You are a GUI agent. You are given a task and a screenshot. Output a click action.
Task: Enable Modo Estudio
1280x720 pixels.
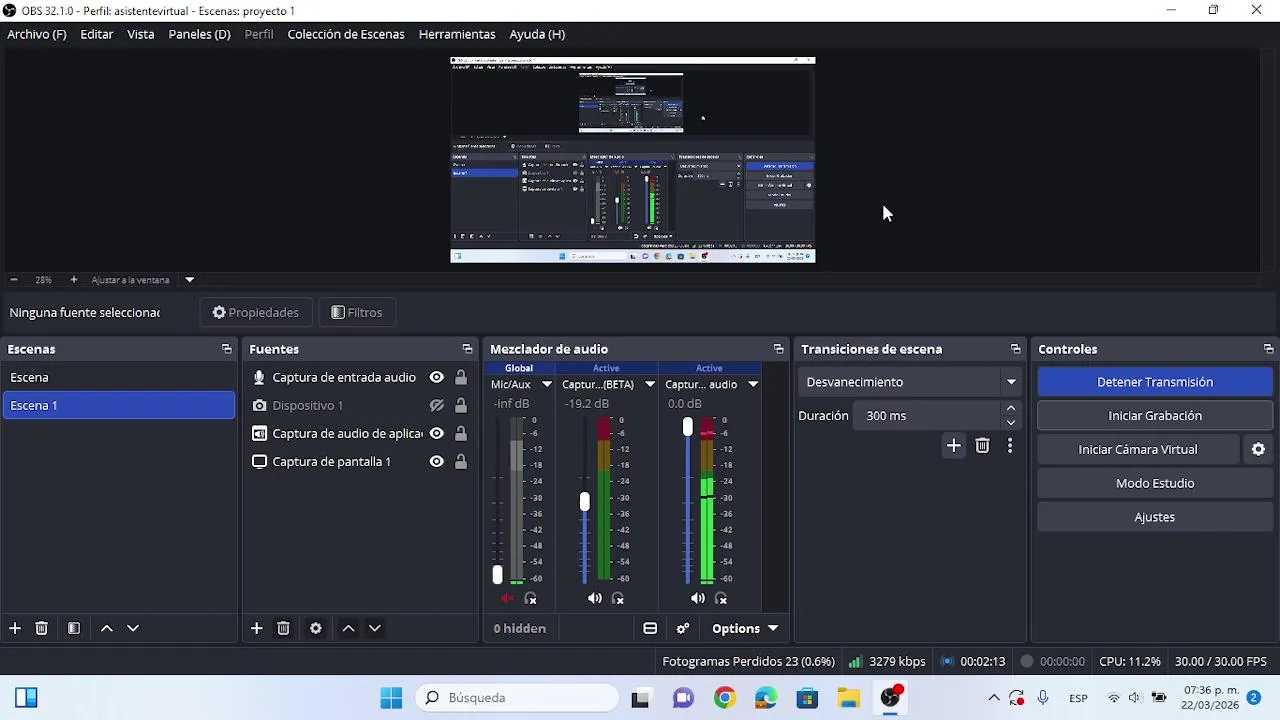(1155, 483)
